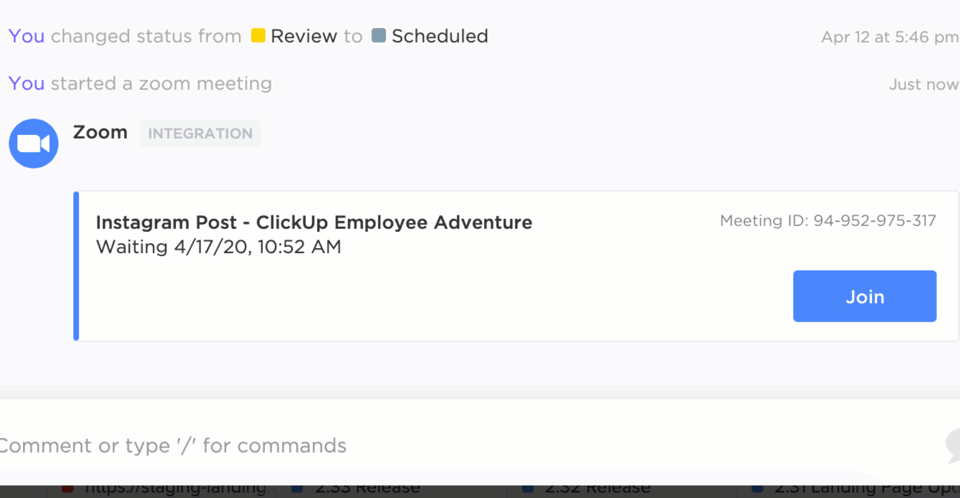Screen dimensions: 960x498
Task: Click the Zoom integration name label
Action: 100,132
